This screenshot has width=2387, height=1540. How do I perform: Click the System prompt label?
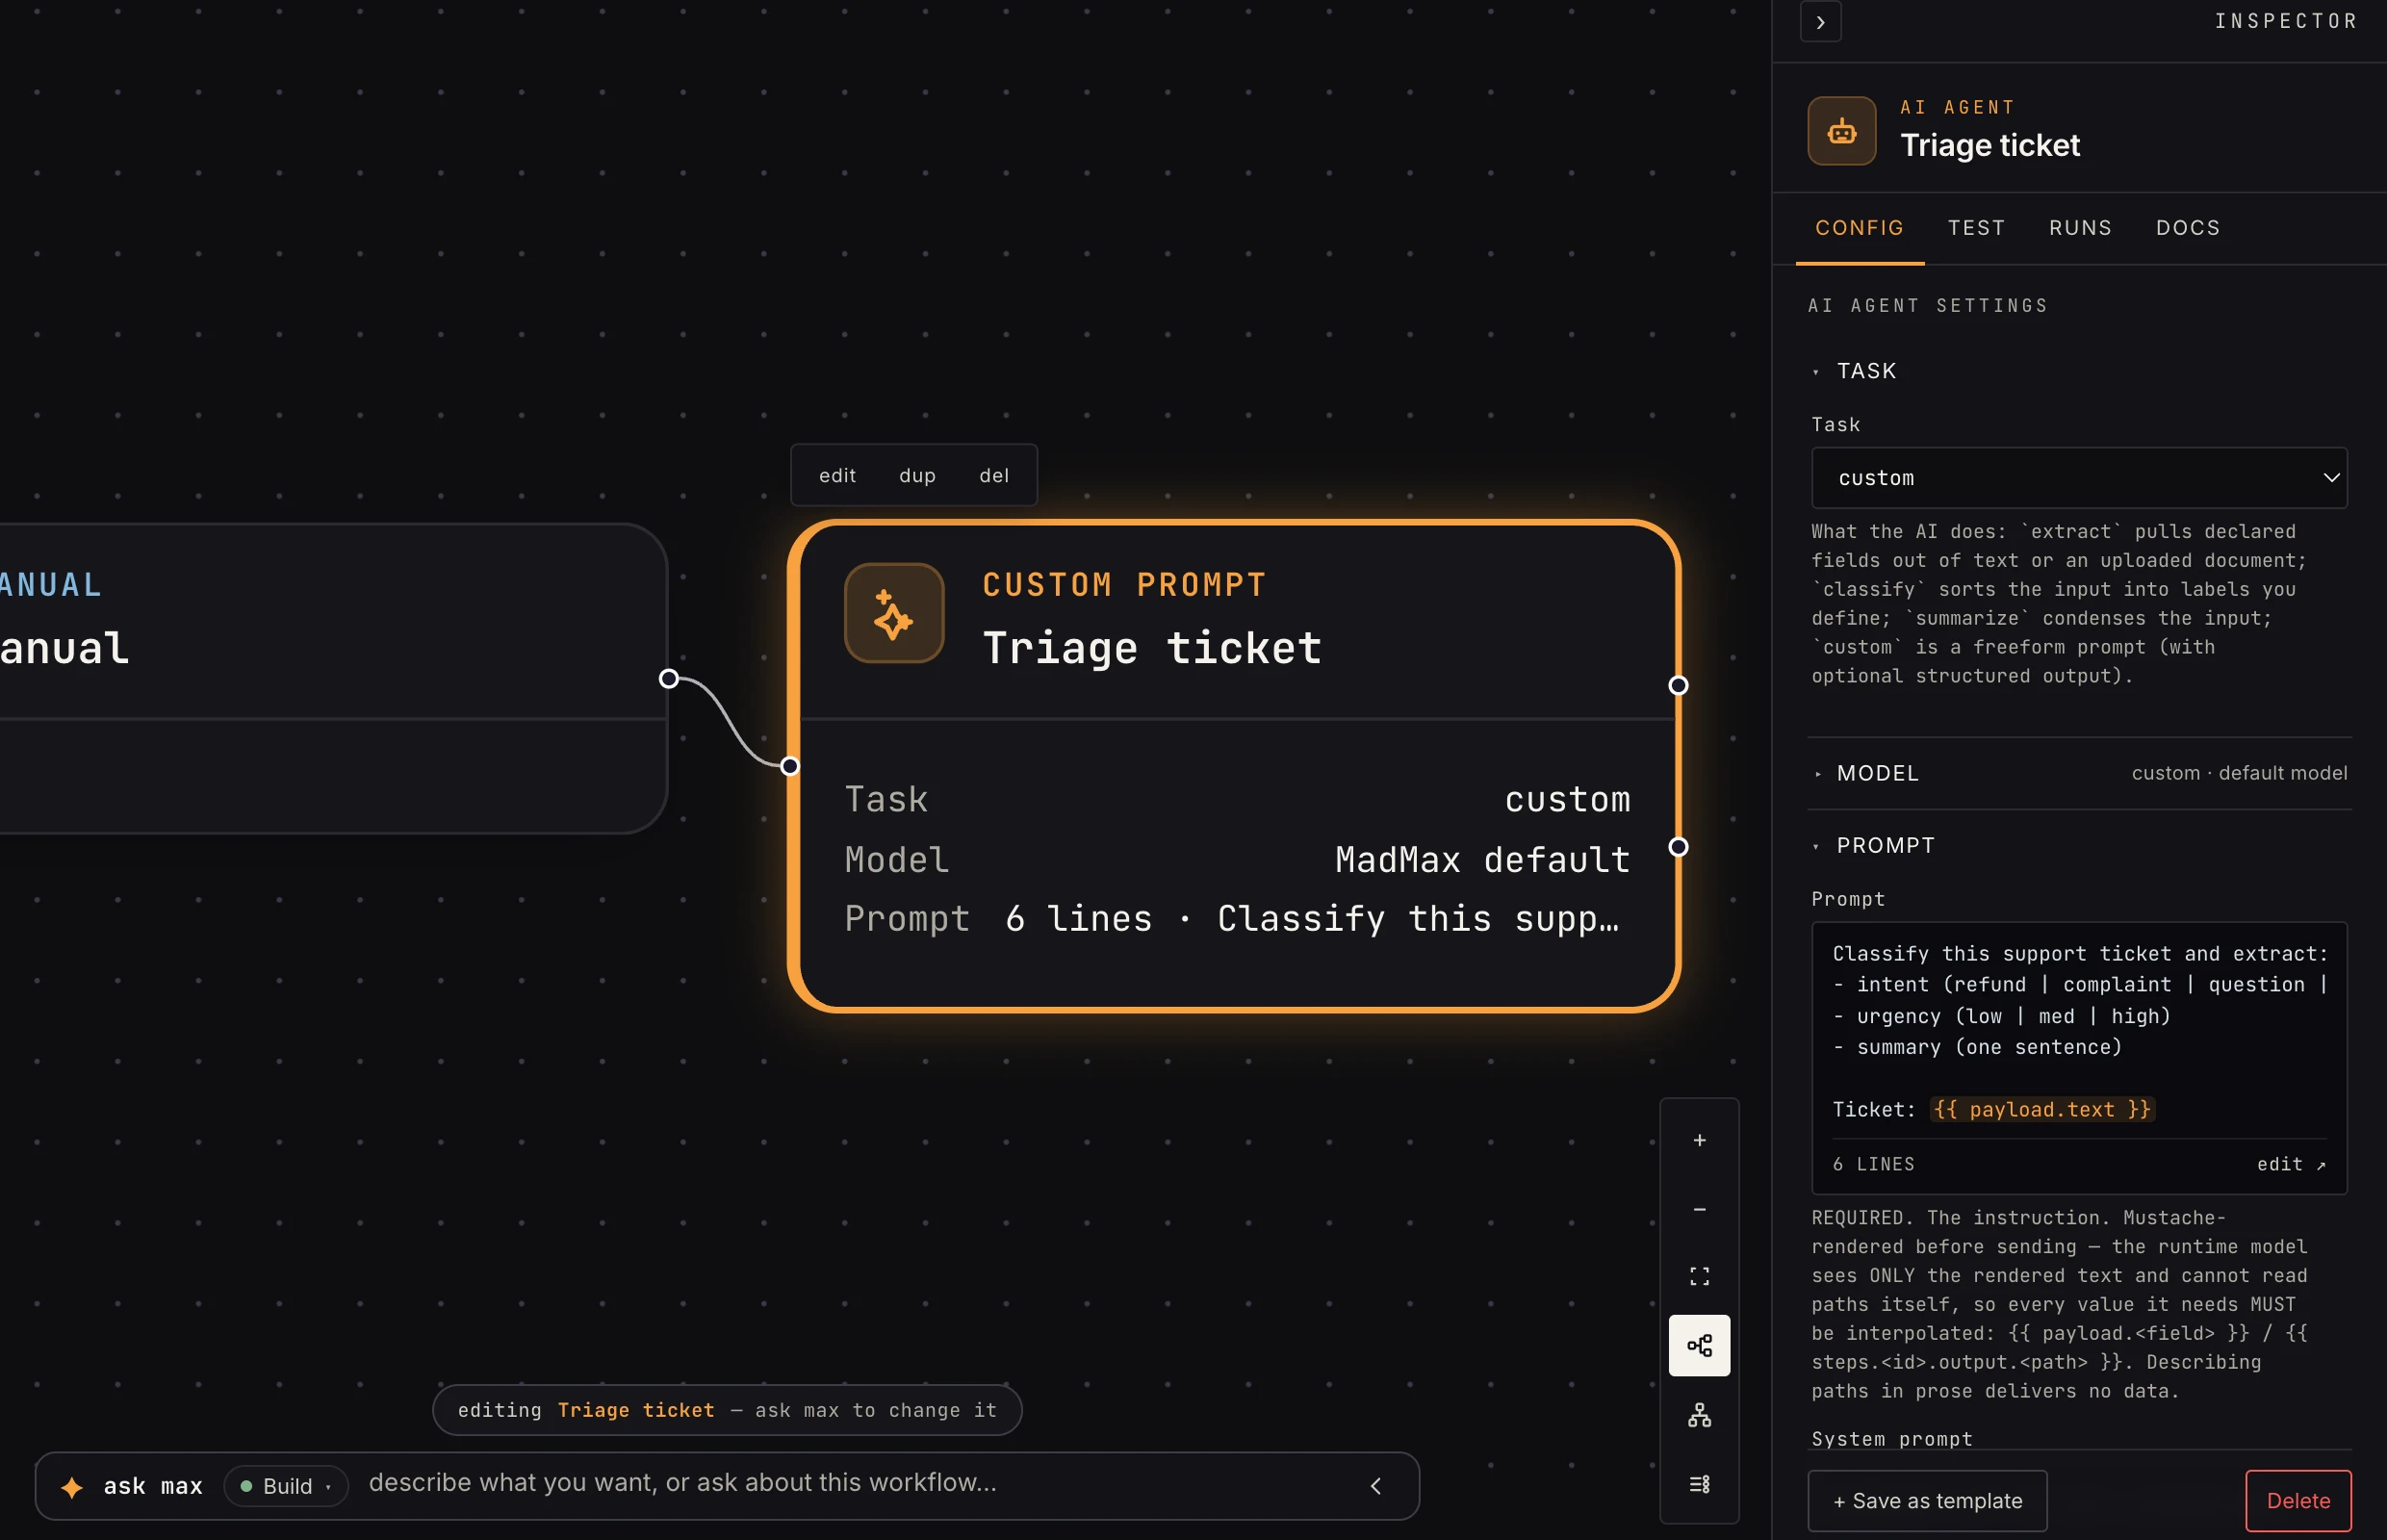point(1891,1439)
